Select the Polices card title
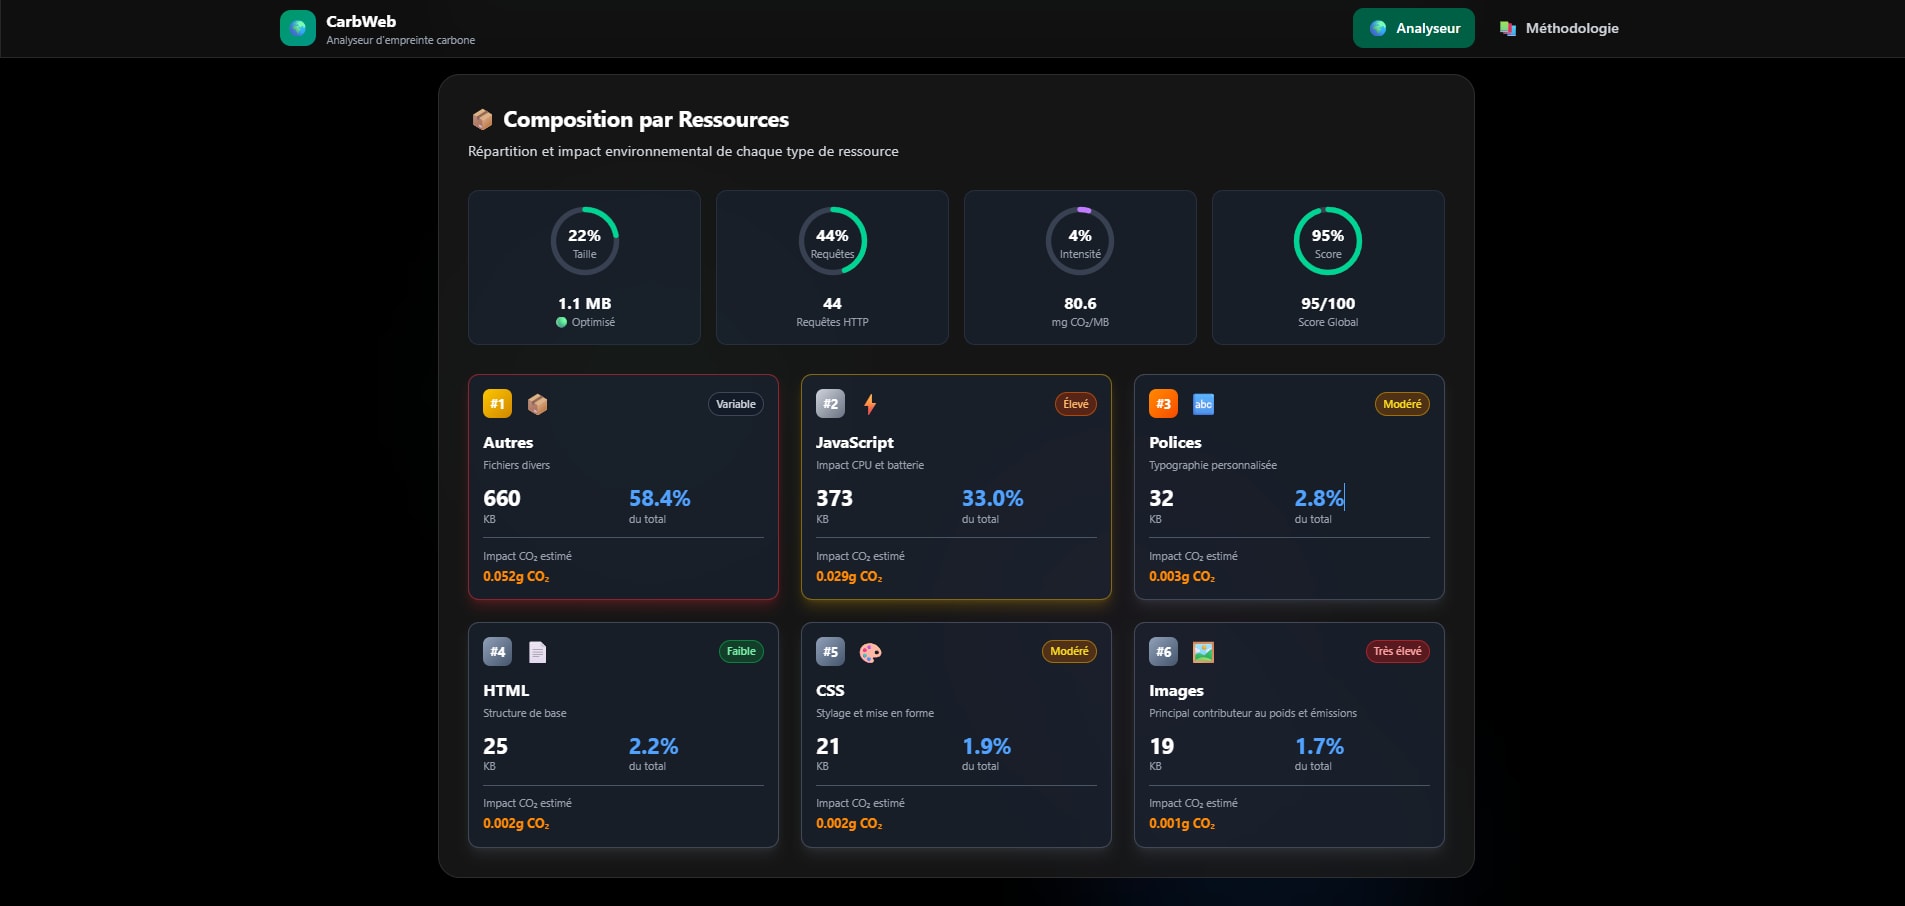The image size is (1905, 906). 1175,442
